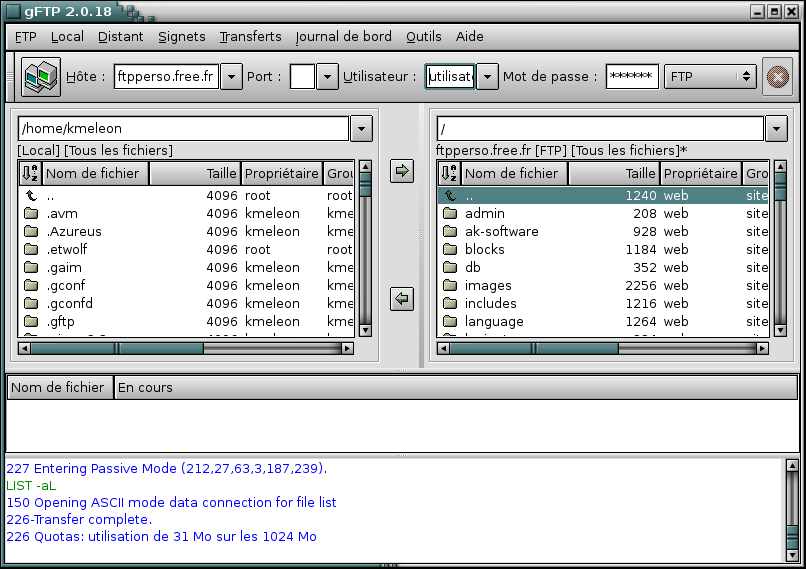Viewport: 806px width, 569px height.
Task: Upload with the right arrow button
Action: [x=402, y=170]
